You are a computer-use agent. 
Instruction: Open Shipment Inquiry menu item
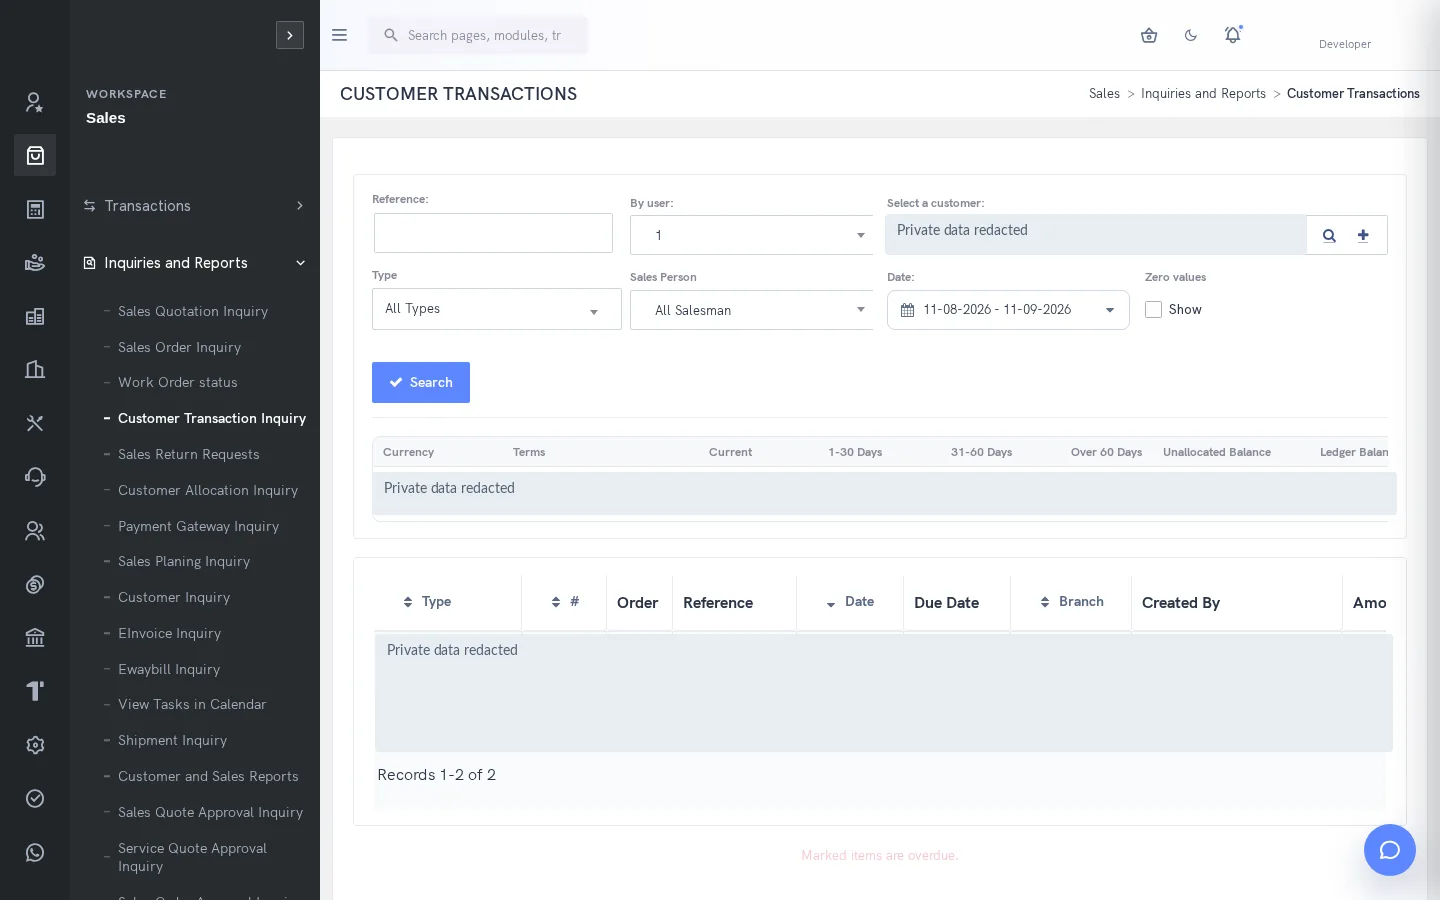pos(173,740)
